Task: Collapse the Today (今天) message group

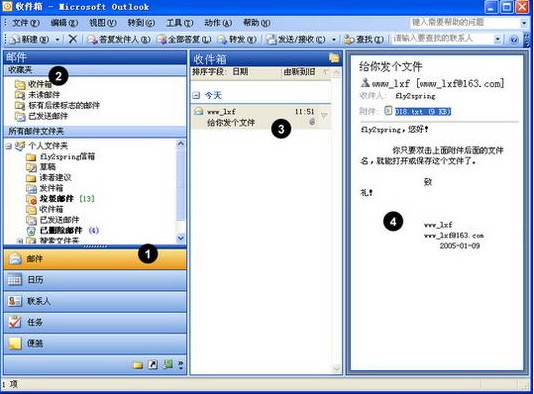Action: 196,95
